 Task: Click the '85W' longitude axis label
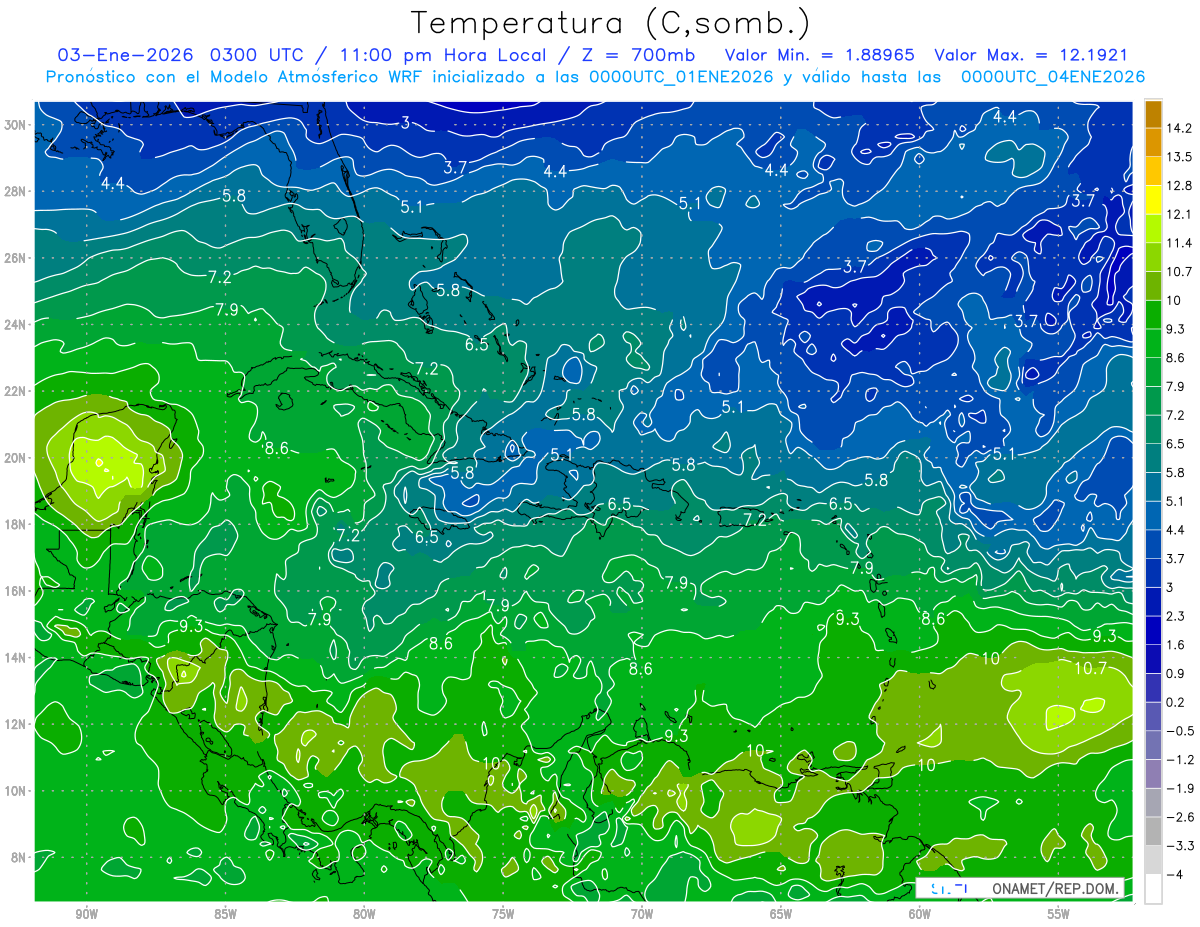(x=225, y=915)
